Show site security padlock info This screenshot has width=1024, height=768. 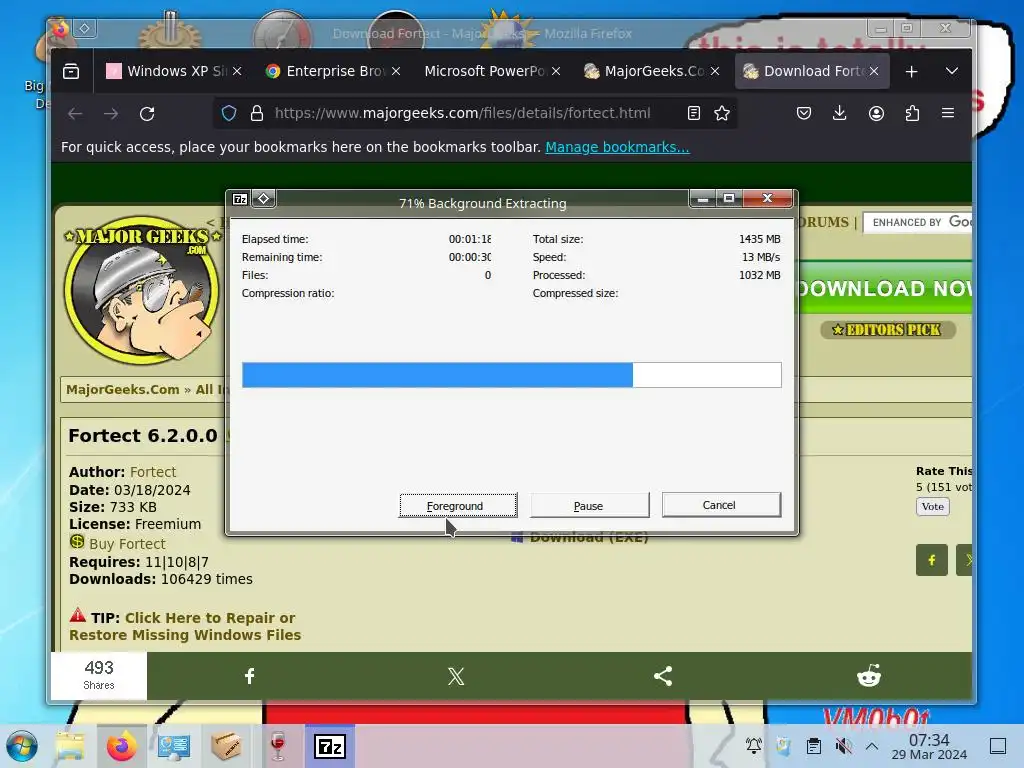[257, 113]
